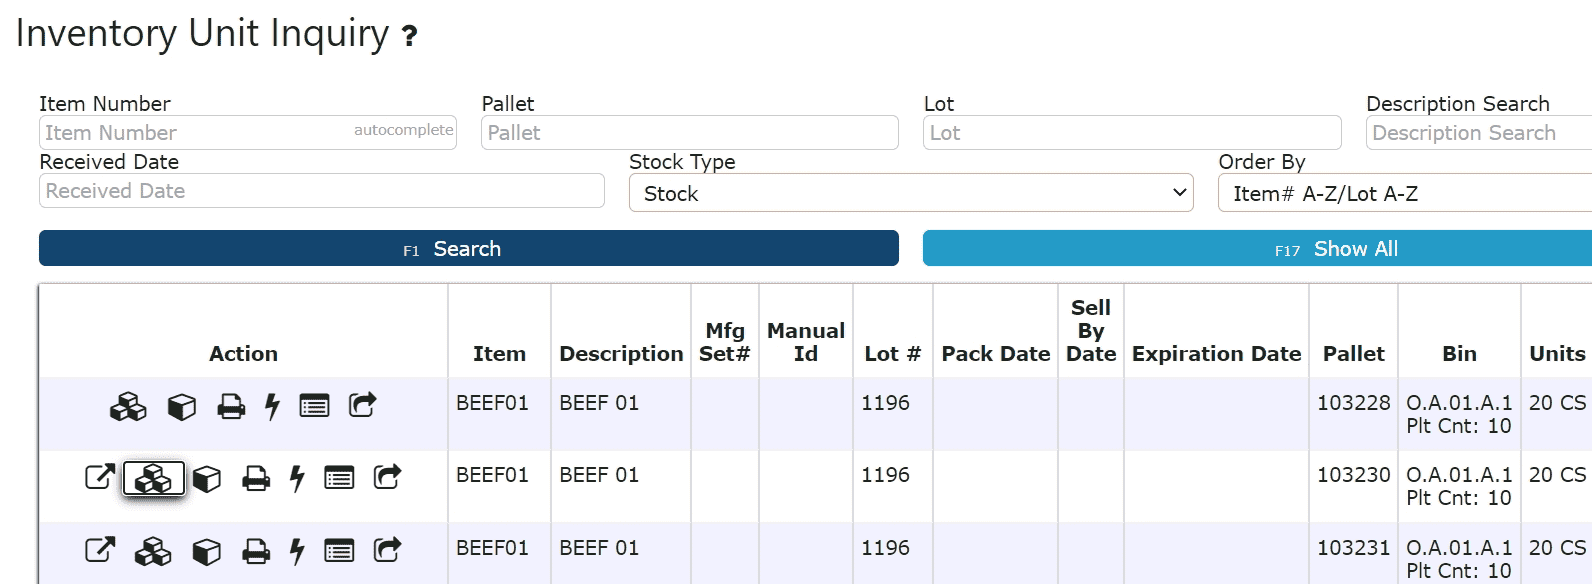Click the help question mark beside title
The width and height of the screenshot is (1592, 584).
(x=409, y=37)
